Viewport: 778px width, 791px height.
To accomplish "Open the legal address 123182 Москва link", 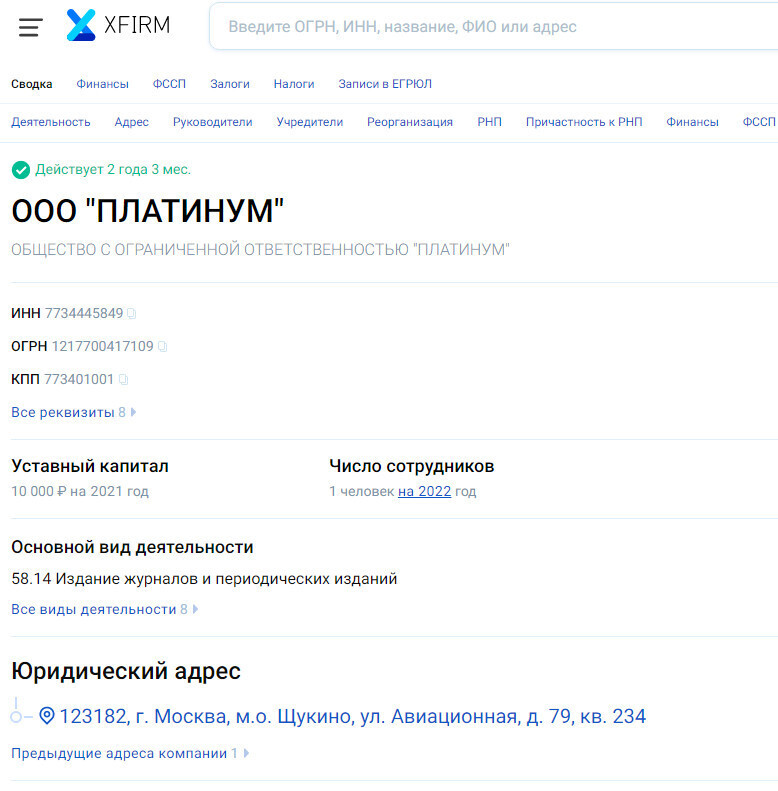I will [x=352, y=716].
